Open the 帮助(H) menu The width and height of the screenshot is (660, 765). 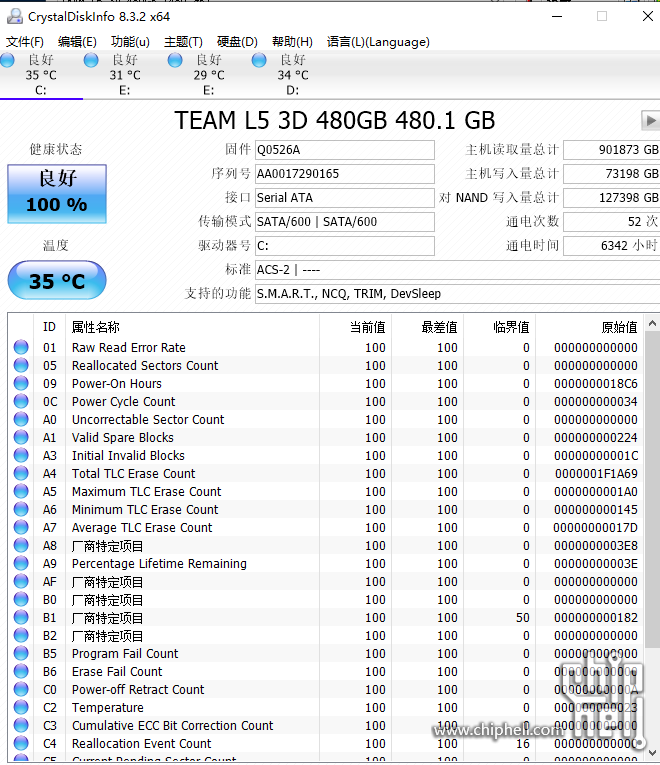click(x=292, y=42)
